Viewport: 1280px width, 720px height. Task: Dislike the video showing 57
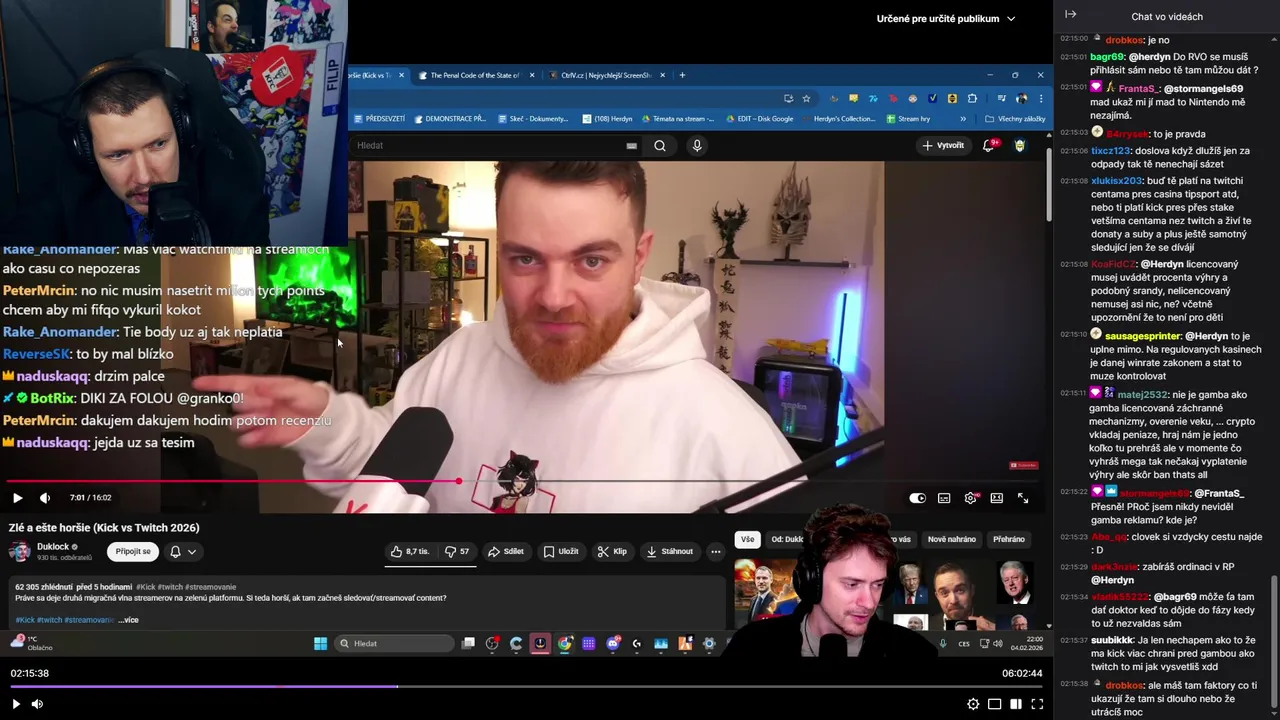click(457, 551)
